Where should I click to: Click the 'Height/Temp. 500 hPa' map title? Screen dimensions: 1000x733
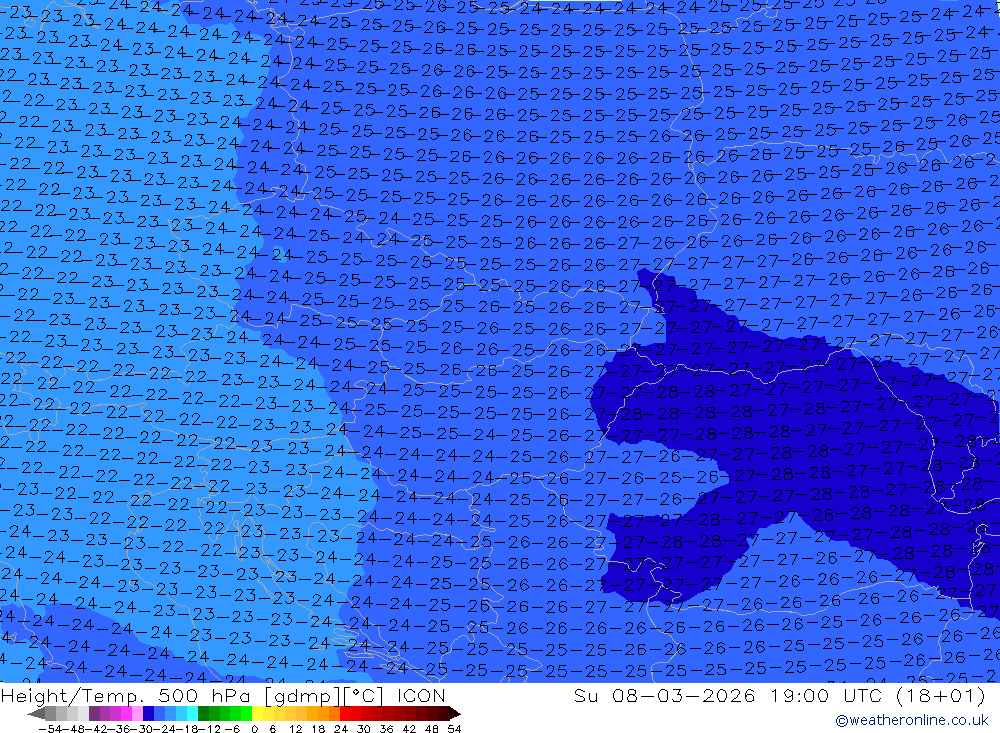click(127, 695)
